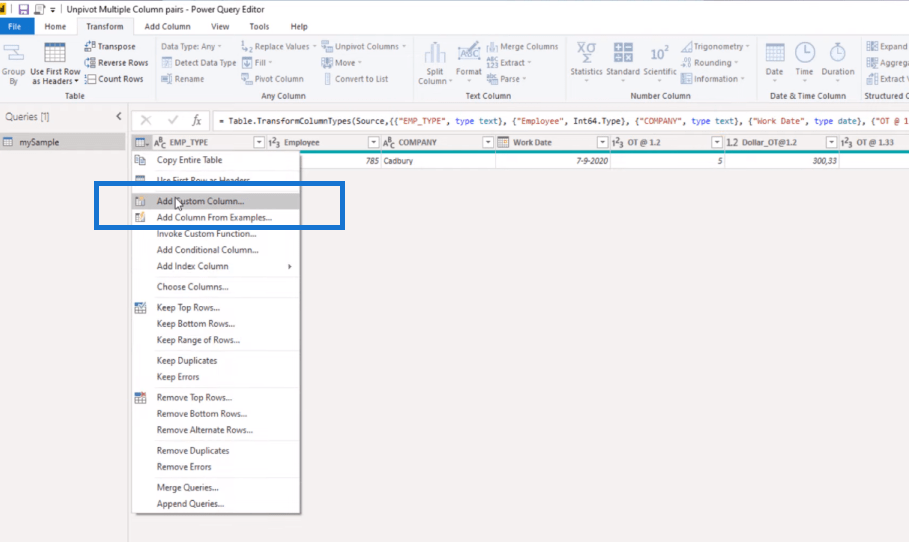
Task: Open the File tab
Action: point(15,27)
